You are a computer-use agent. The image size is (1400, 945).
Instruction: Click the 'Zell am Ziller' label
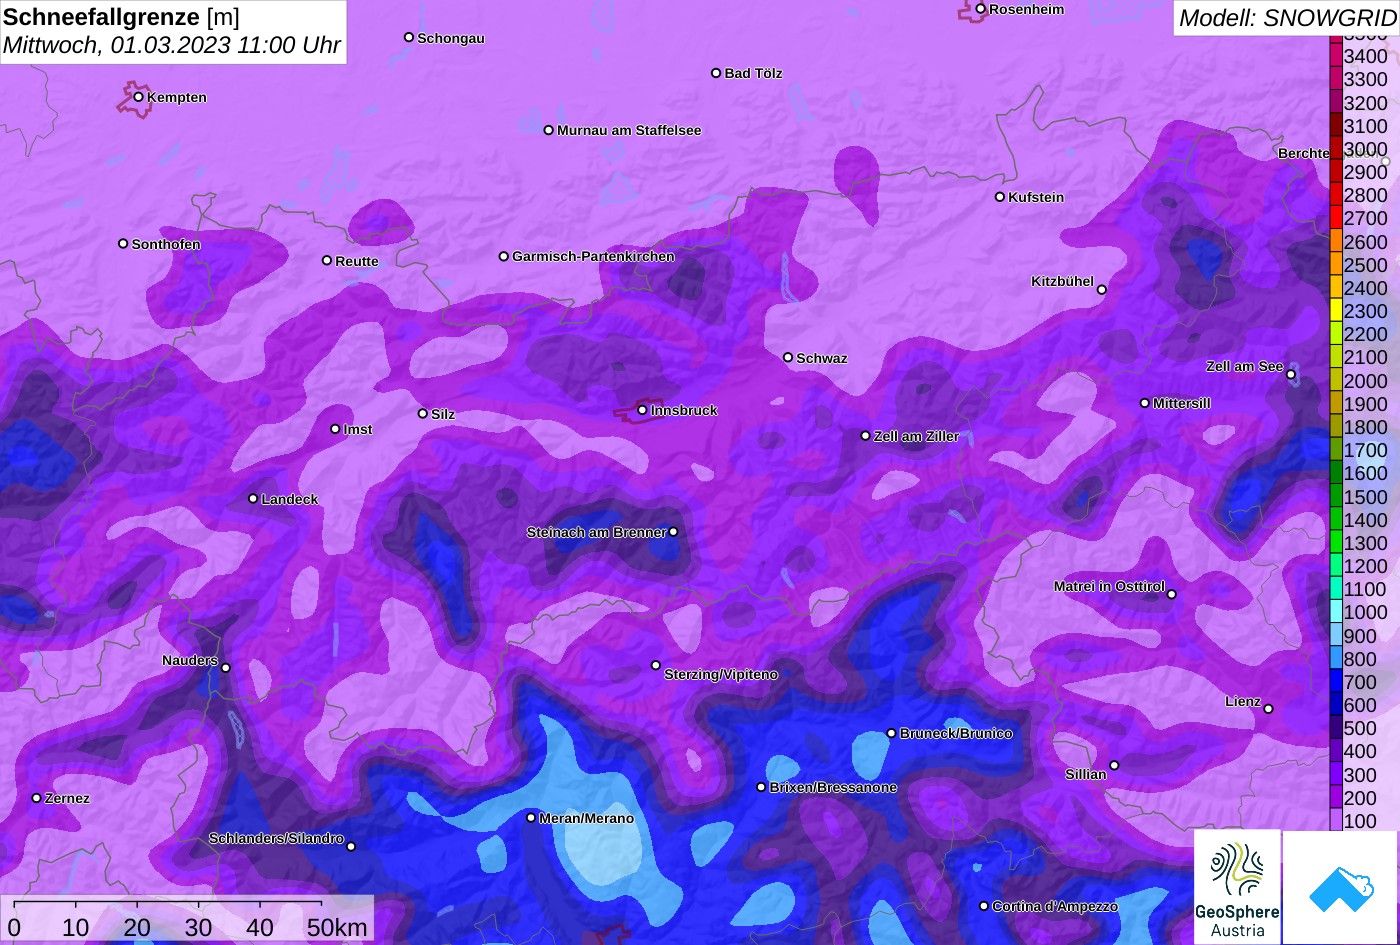coord(916,436)
